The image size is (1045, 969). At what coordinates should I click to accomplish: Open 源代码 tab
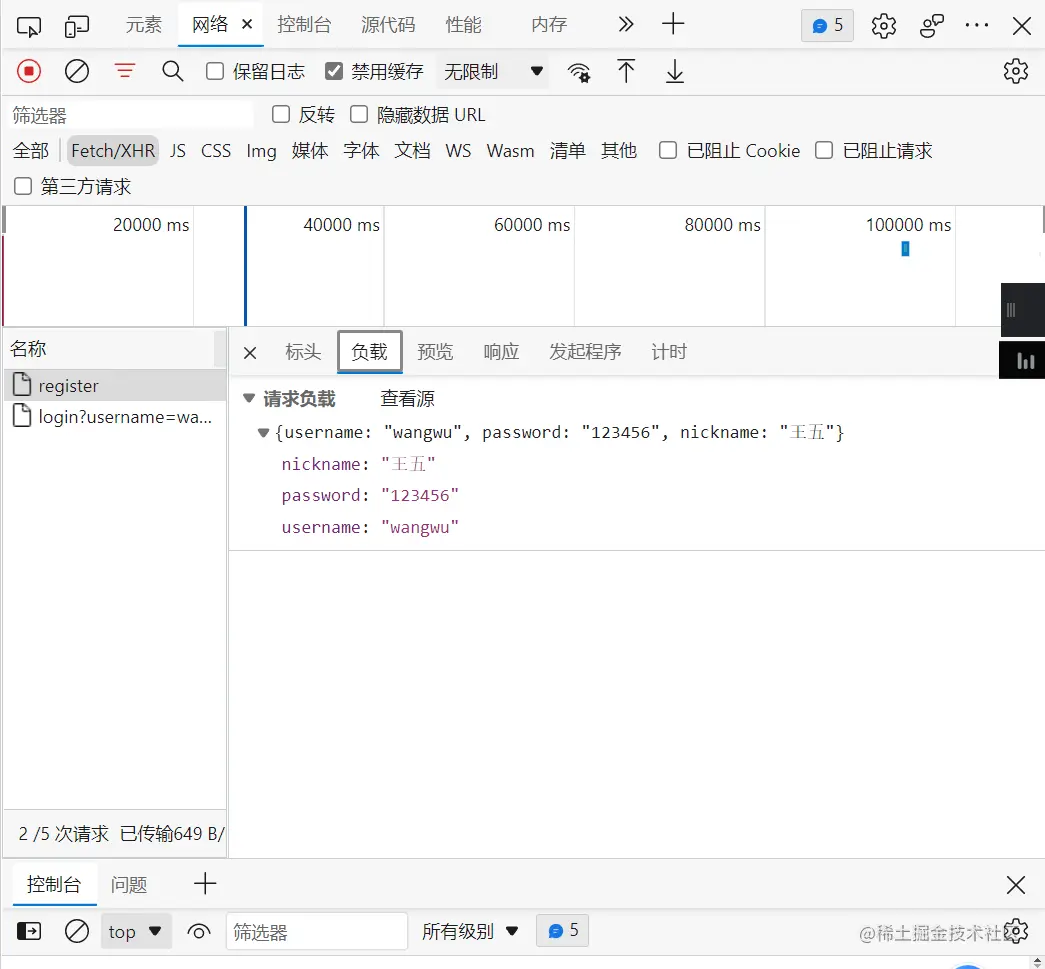[x=388, y=25]
